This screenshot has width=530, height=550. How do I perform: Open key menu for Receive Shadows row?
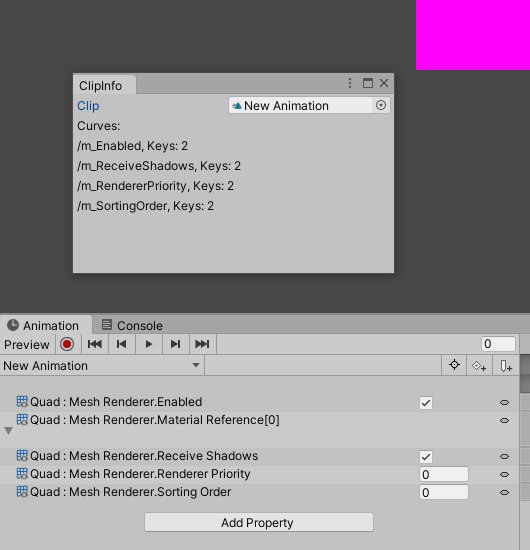(x=504, y=456)
